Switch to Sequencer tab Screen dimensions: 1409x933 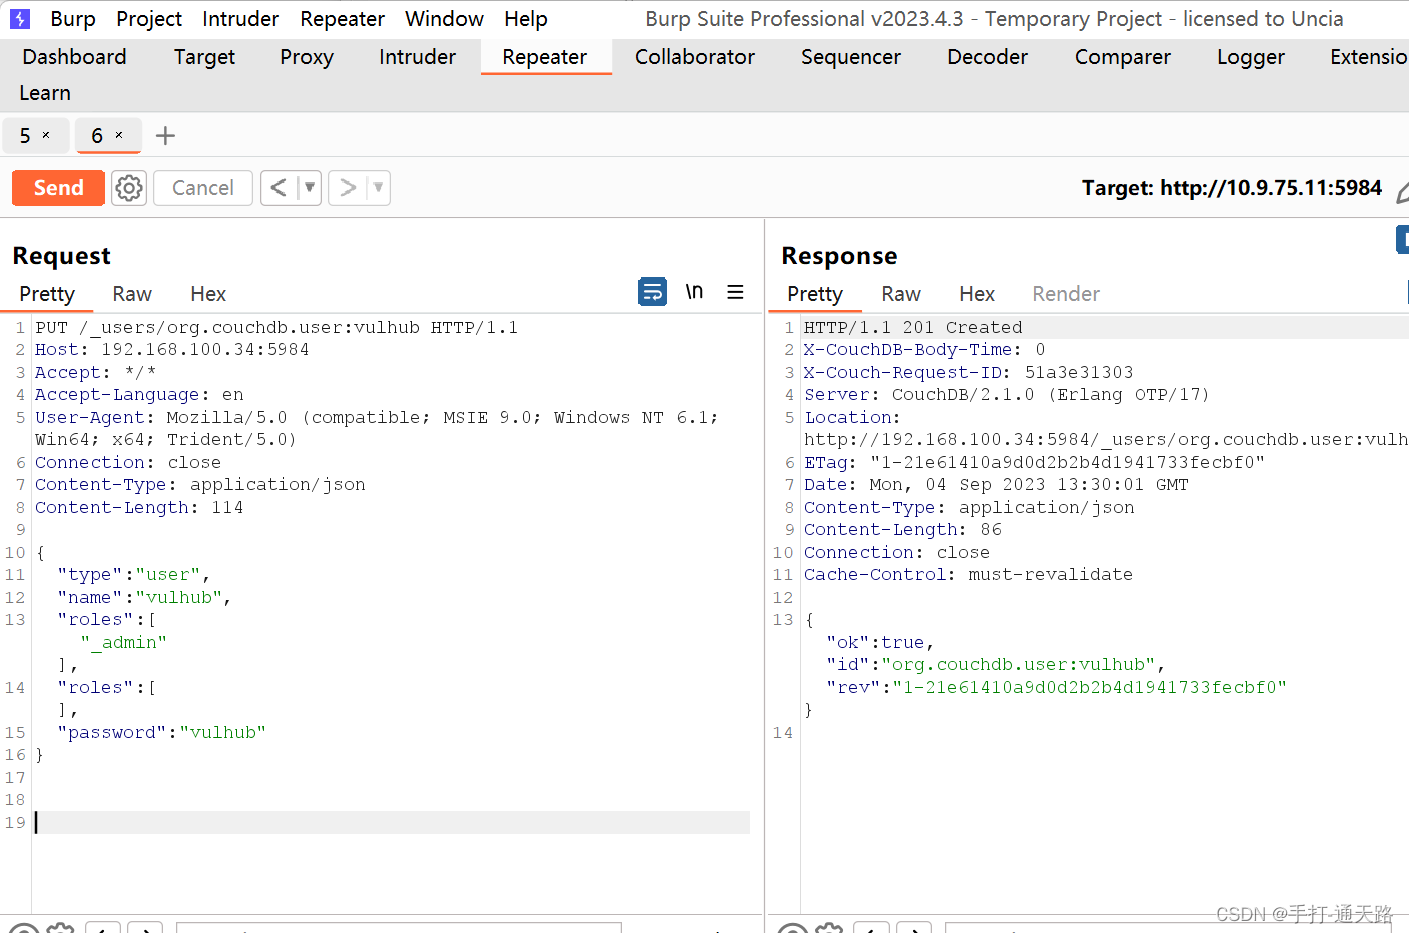(851, 57)
